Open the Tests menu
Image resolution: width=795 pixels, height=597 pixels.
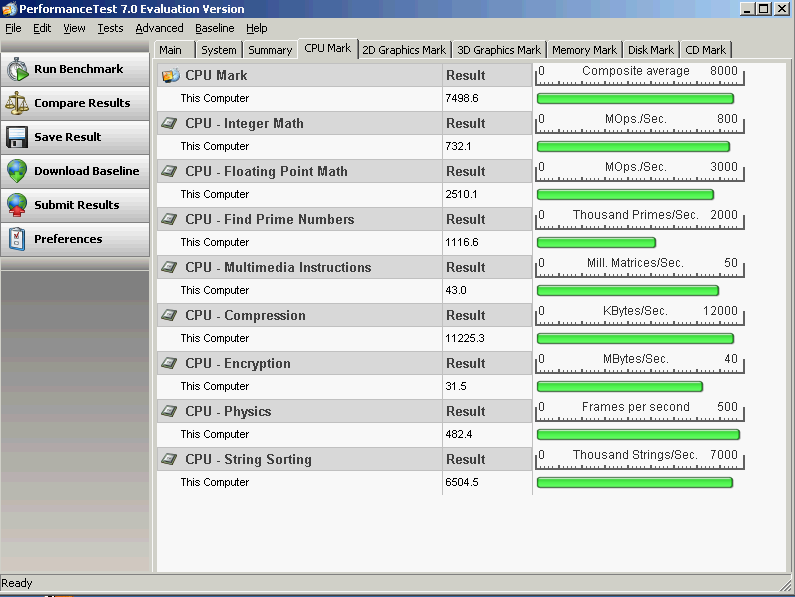[110, 28]
